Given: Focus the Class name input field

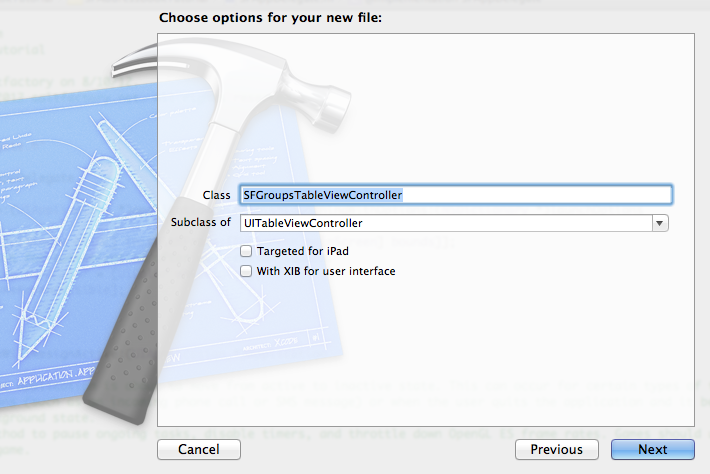Looking at the screenshot, I should [x=456, y=195].
